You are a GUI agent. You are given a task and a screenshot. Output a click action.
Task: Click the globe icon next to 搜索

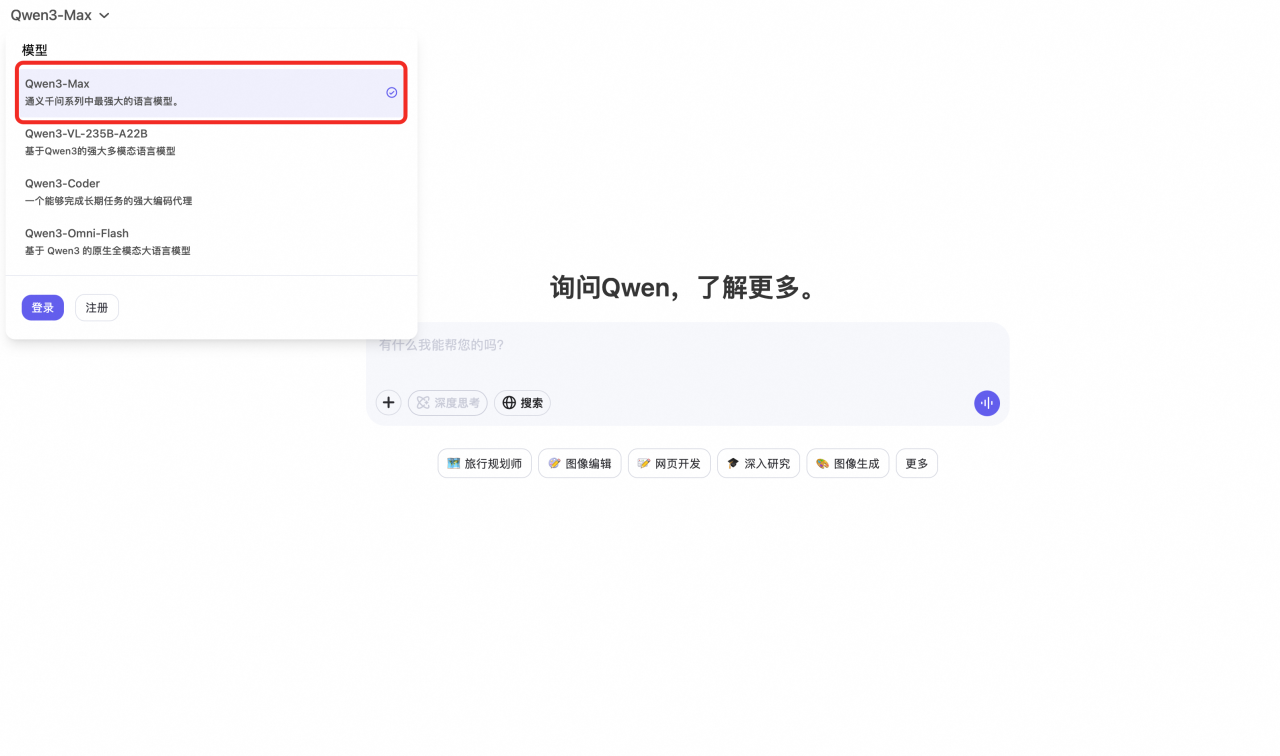coord(508,402)
